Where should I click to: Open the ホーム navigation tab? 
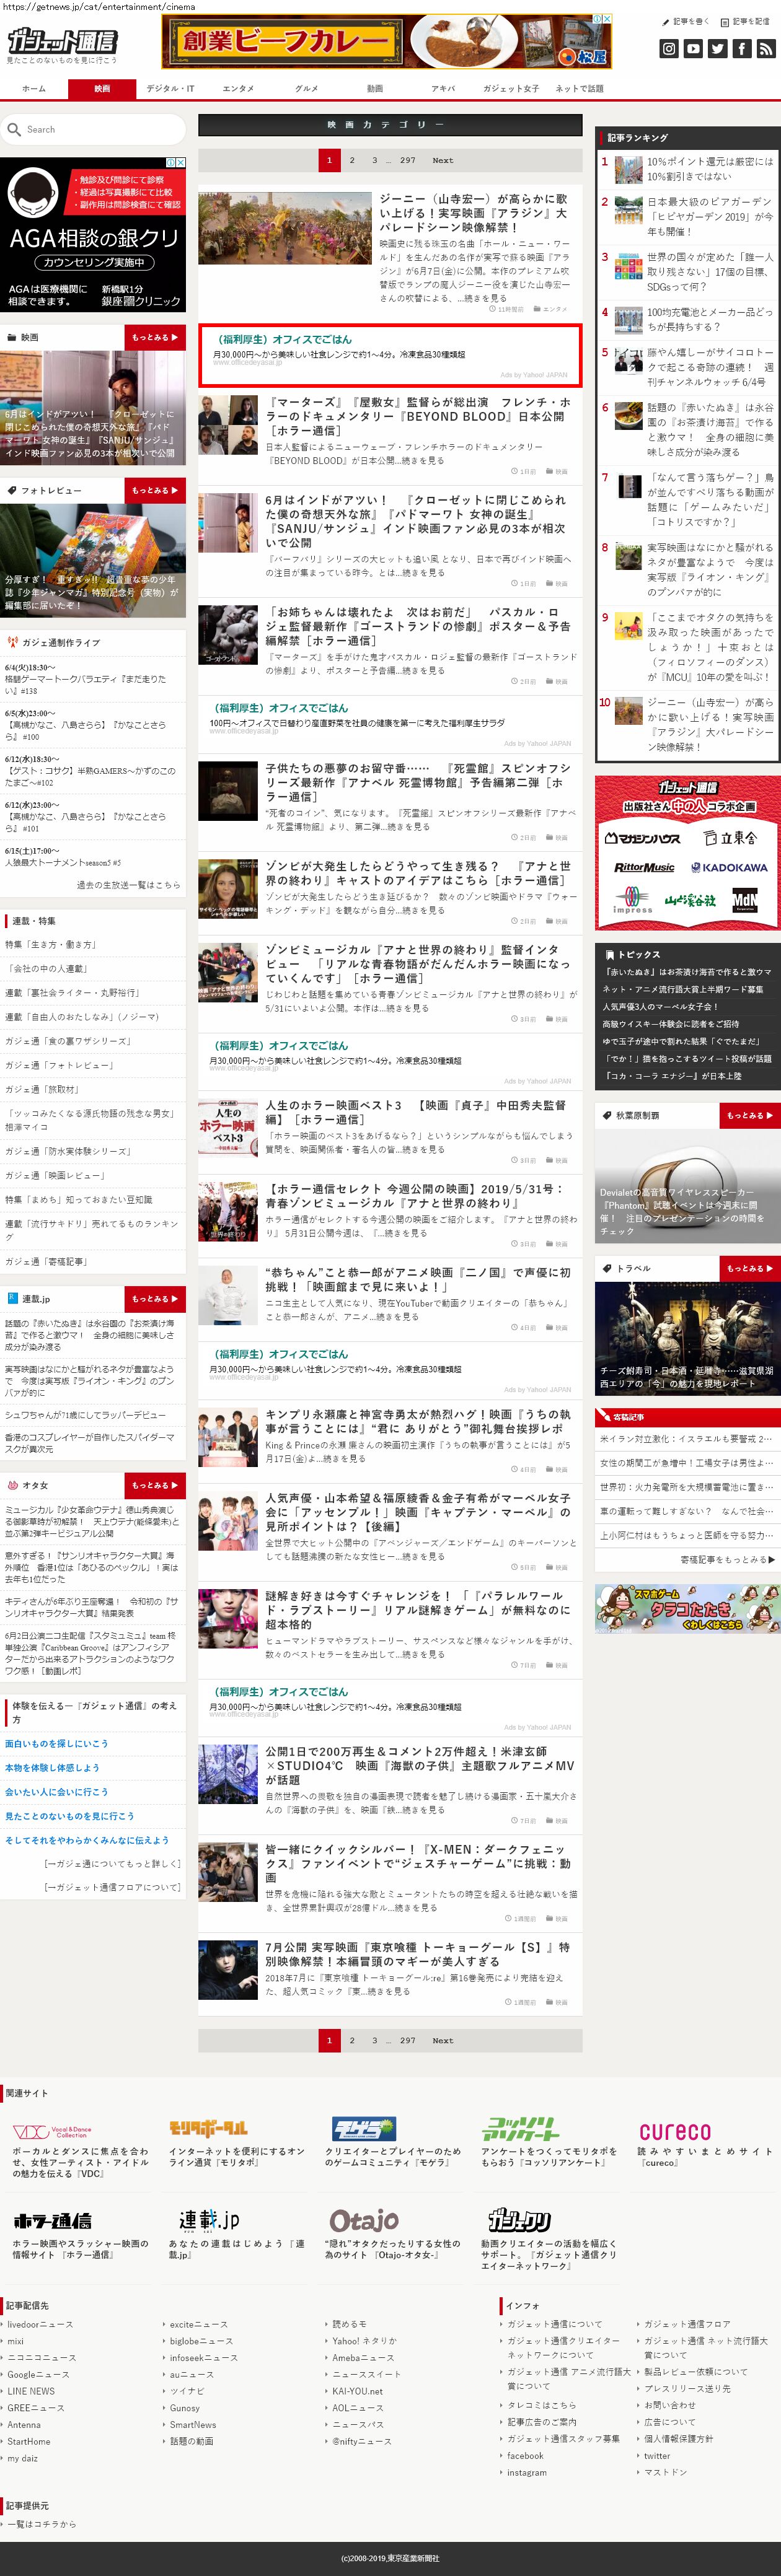pyautogui.click(x=34, y=89)
